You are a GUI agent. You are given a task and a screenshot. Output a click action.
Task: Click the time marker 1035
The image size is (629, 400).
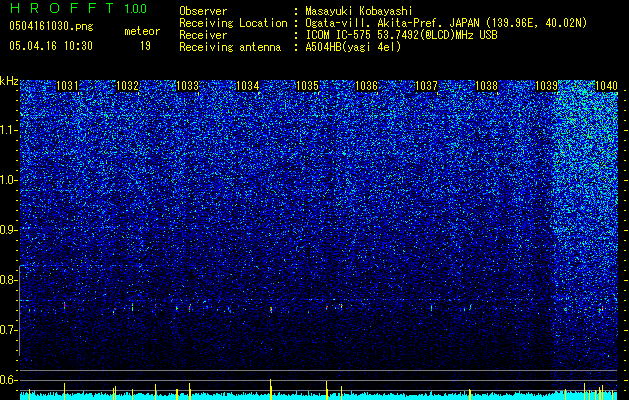tap(307, 86)
